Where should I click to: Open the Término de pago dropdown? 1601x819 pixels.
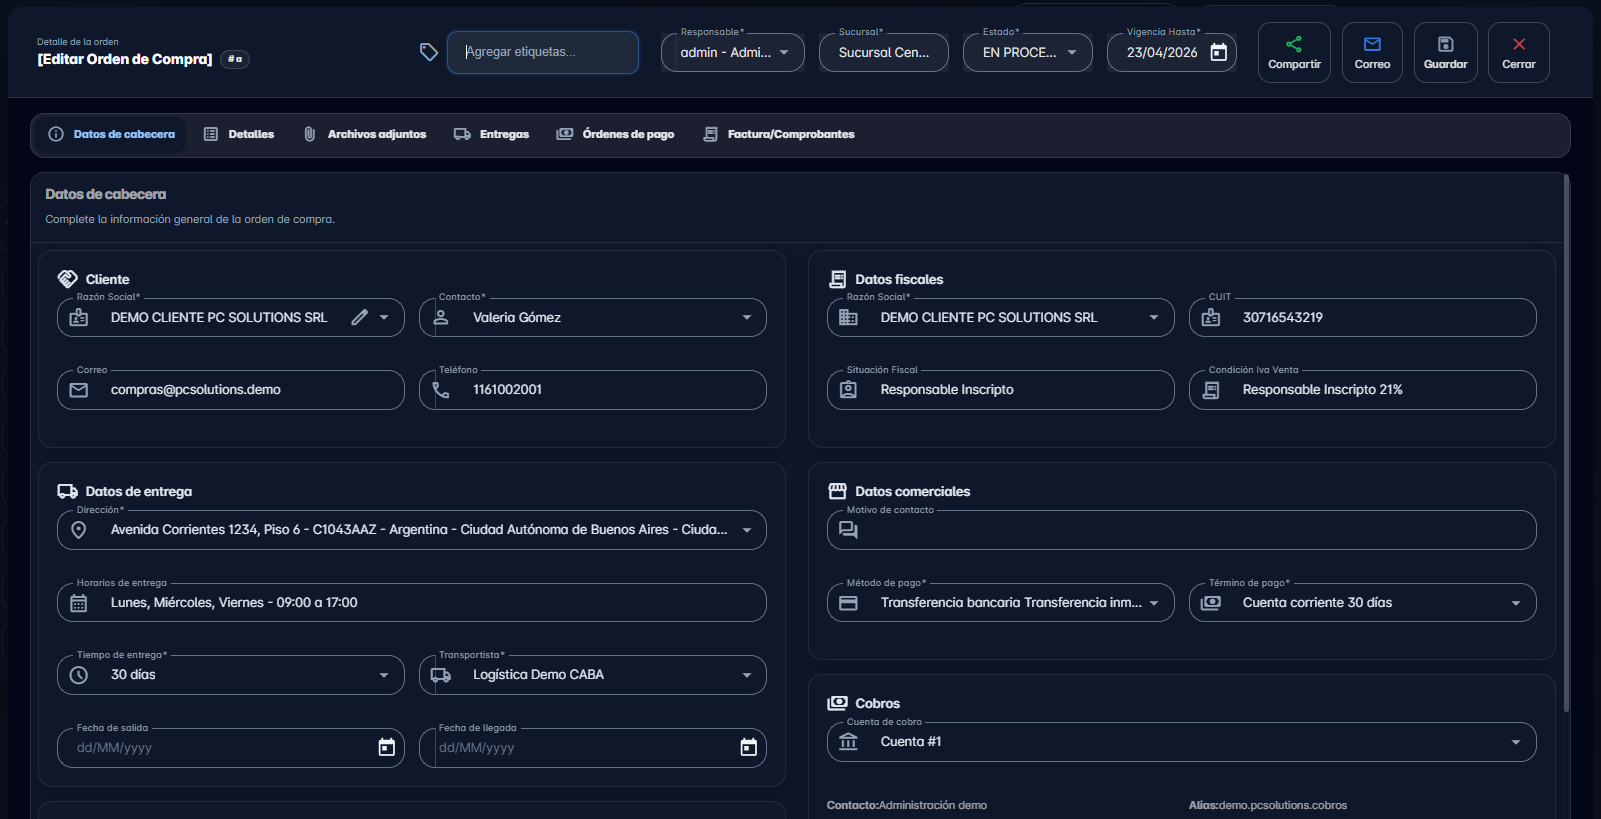coord(1516,603)
